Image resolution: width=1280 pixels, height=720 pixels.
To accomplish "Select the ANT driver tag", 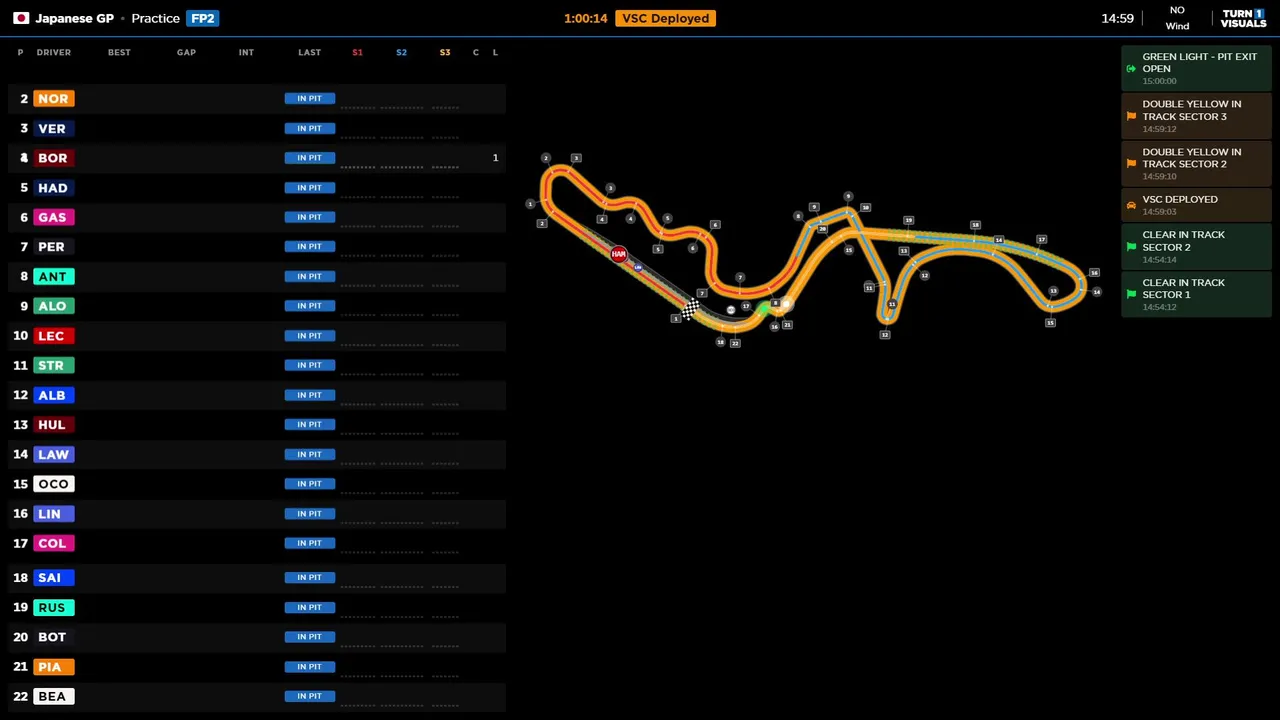I will coord(53,276).
